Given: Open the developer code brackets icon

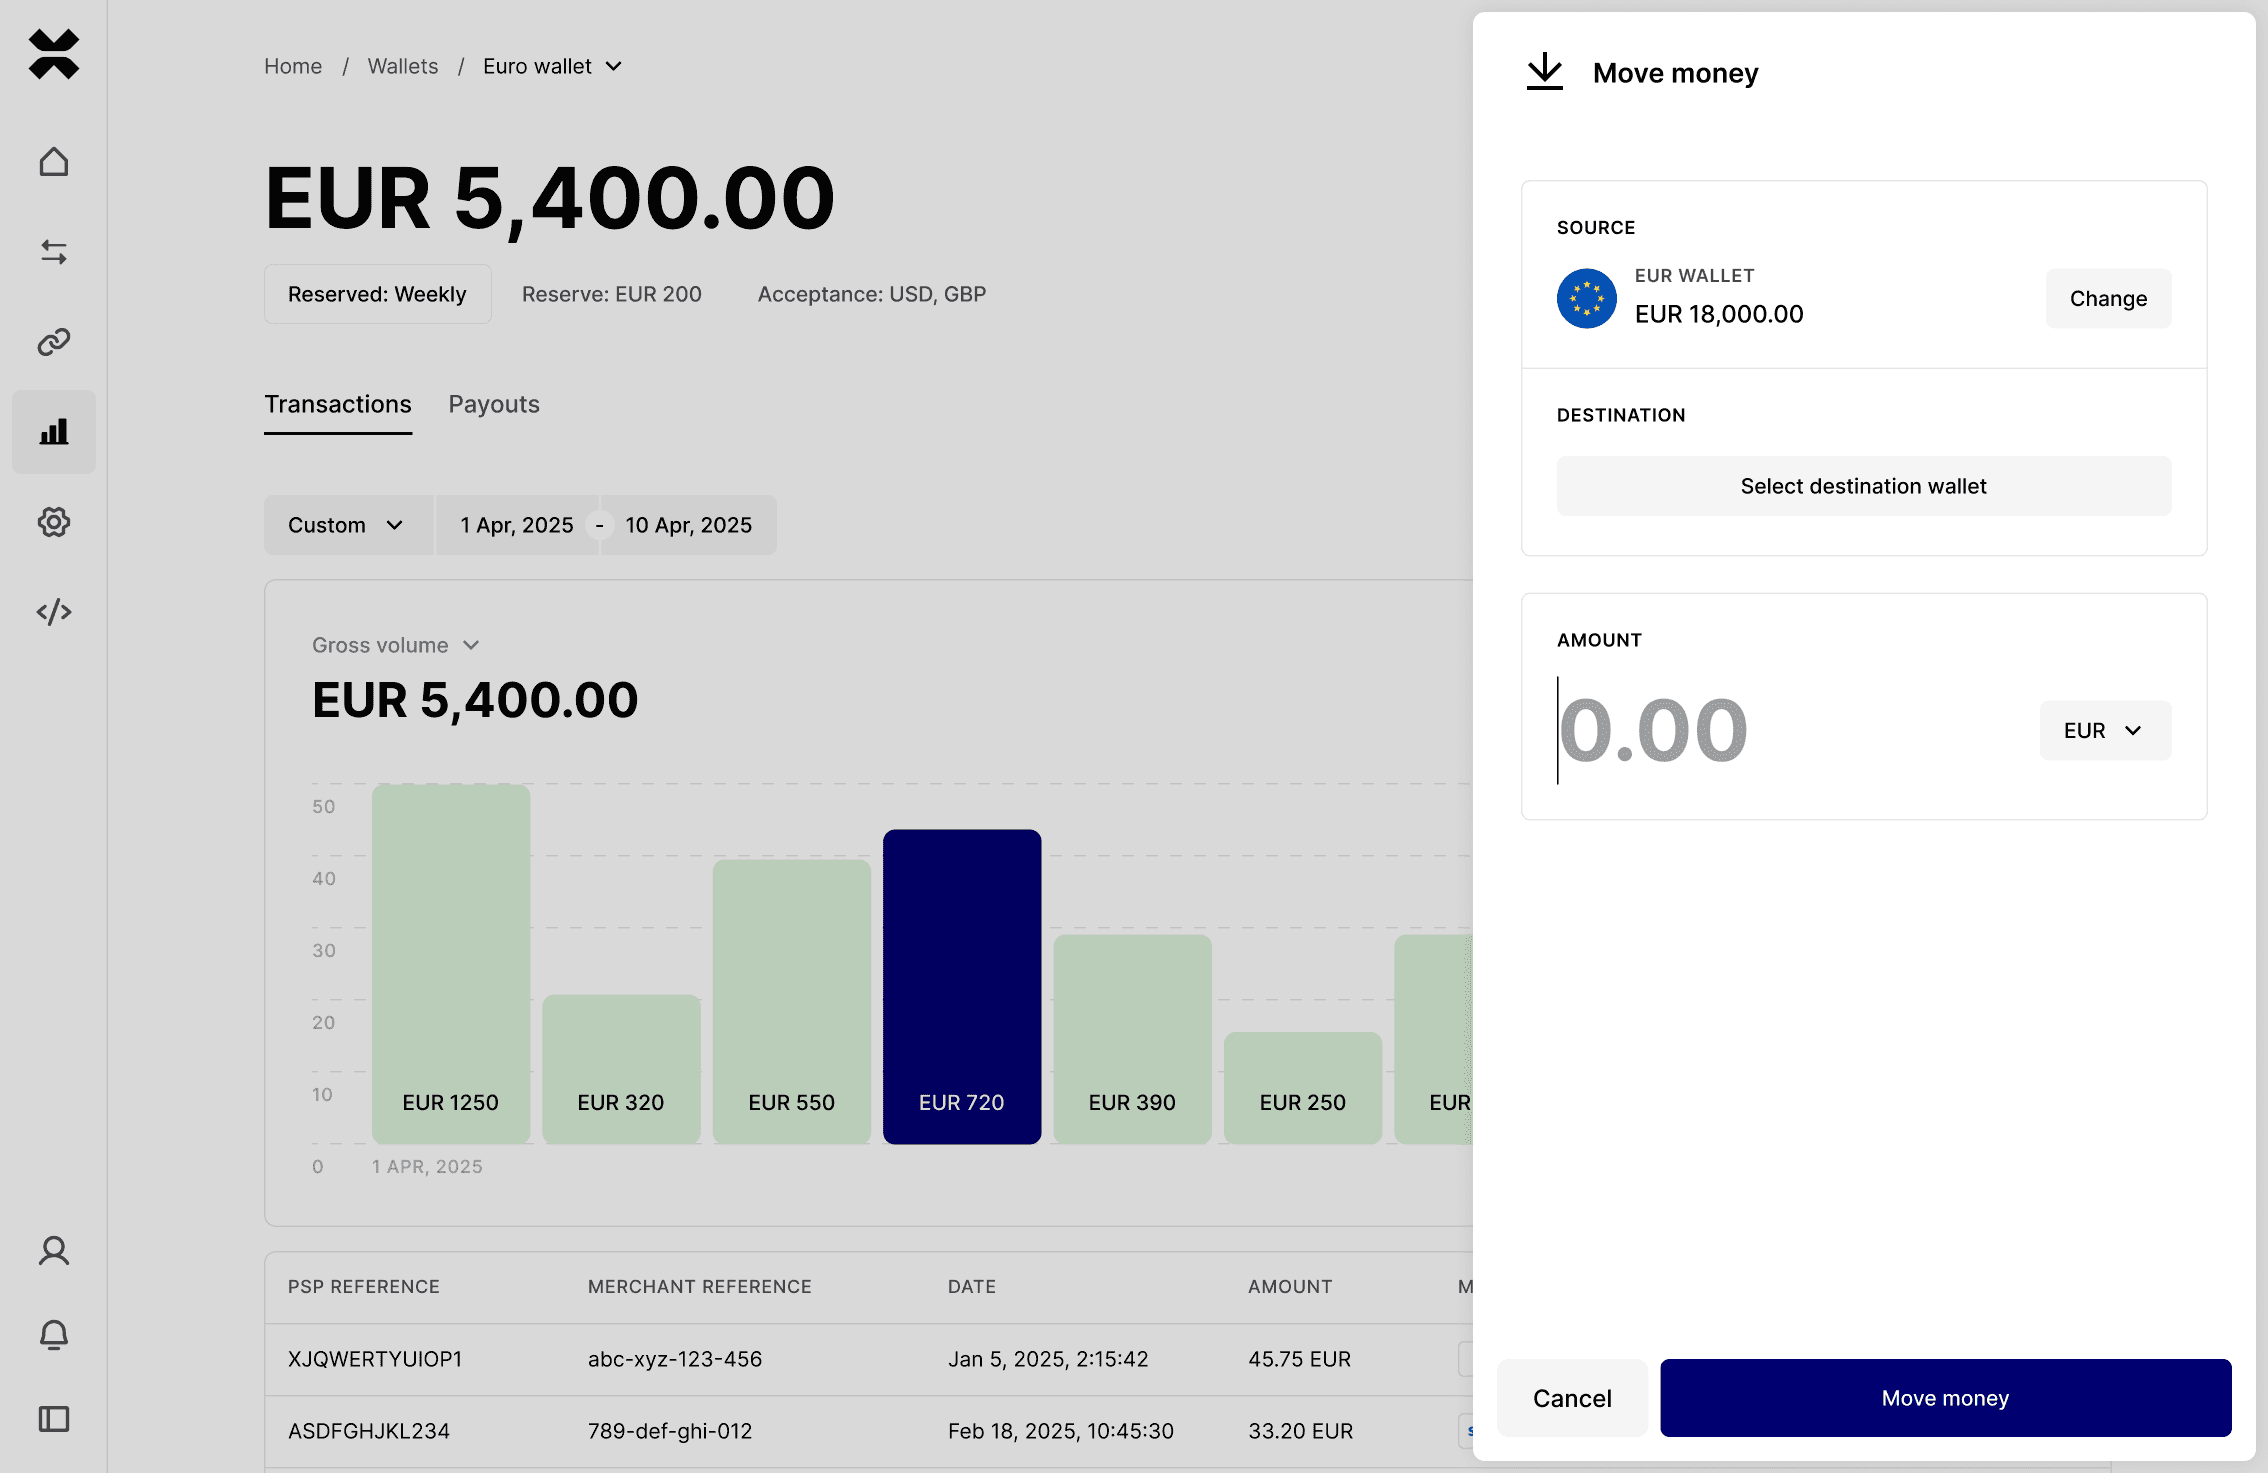Looking at the screenshot, I should click(54, 612).
